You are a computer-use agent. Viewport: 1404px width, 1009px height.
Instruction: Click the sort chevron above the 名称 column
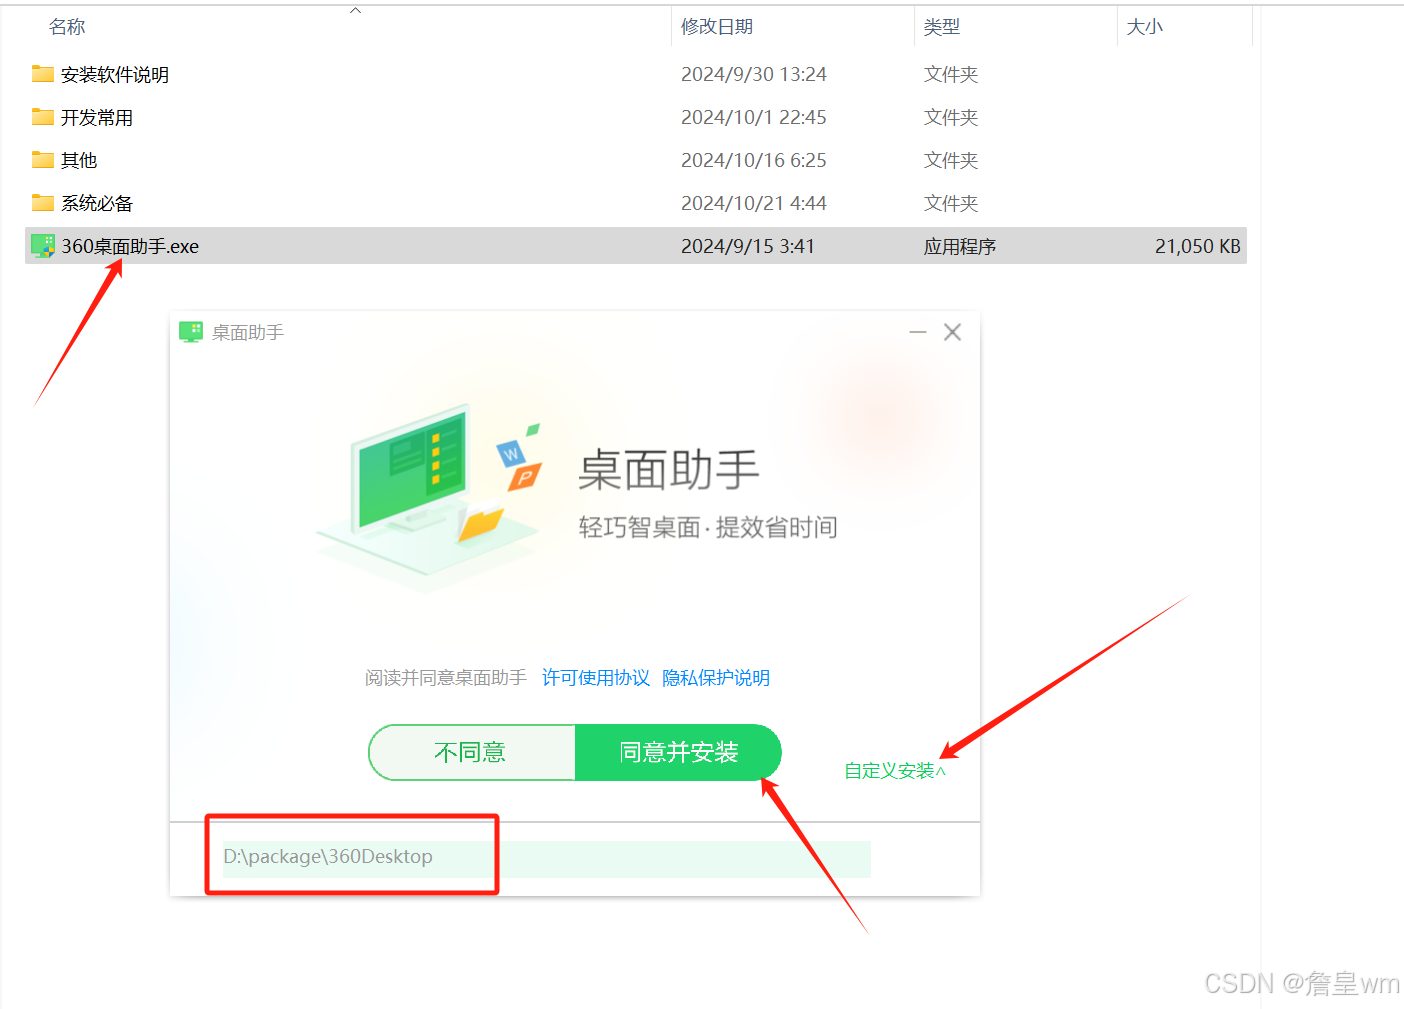coord(355,11)
